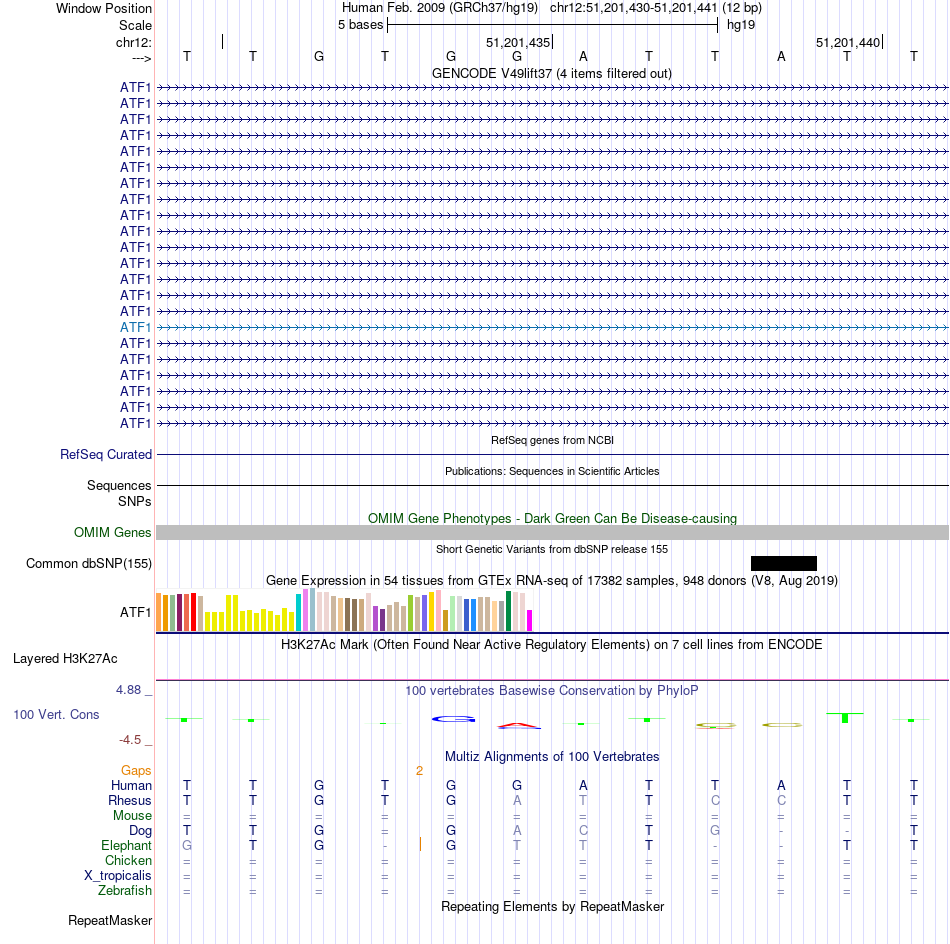Click the Dog alignment row label
Image resolution: width=950 pixels, height=944 pixels.
coord(140,831)
